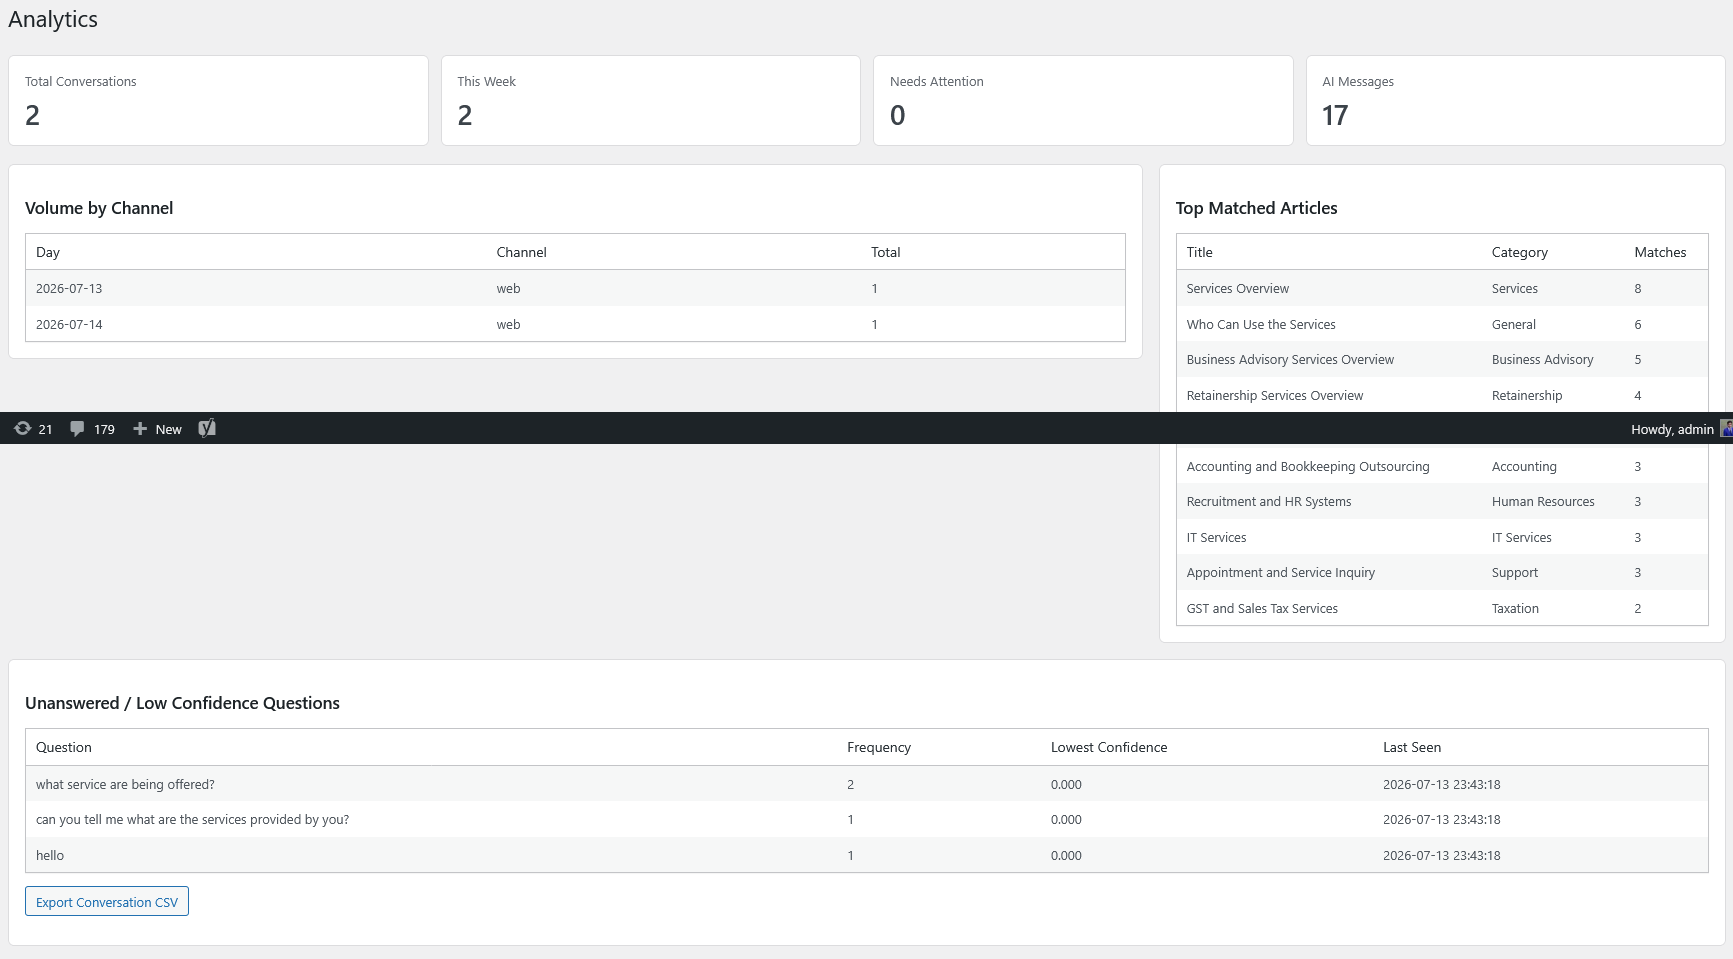Select Business Advisory Services Overview title
Screen dimensions: 1733x959
tap(1290, 359)
